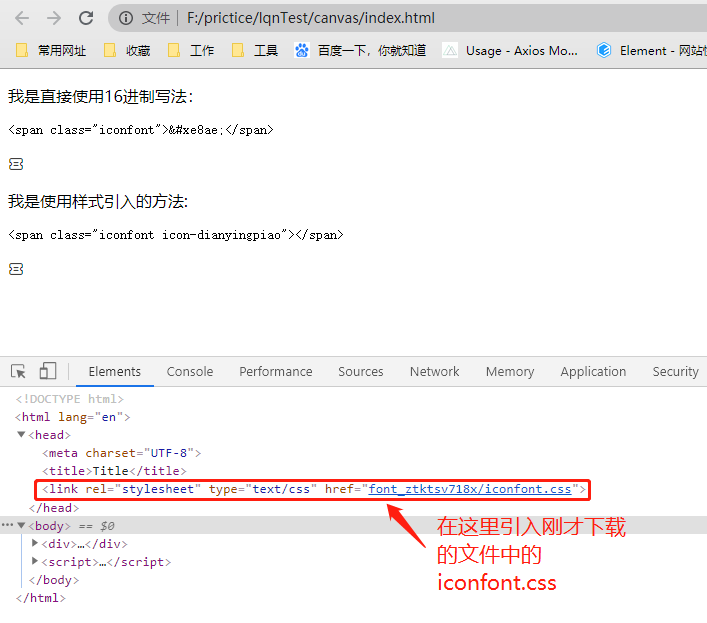Open the 收藏 bookmark folder
The height and width of the screenshot is (623, 707).
tap(127, 50)
